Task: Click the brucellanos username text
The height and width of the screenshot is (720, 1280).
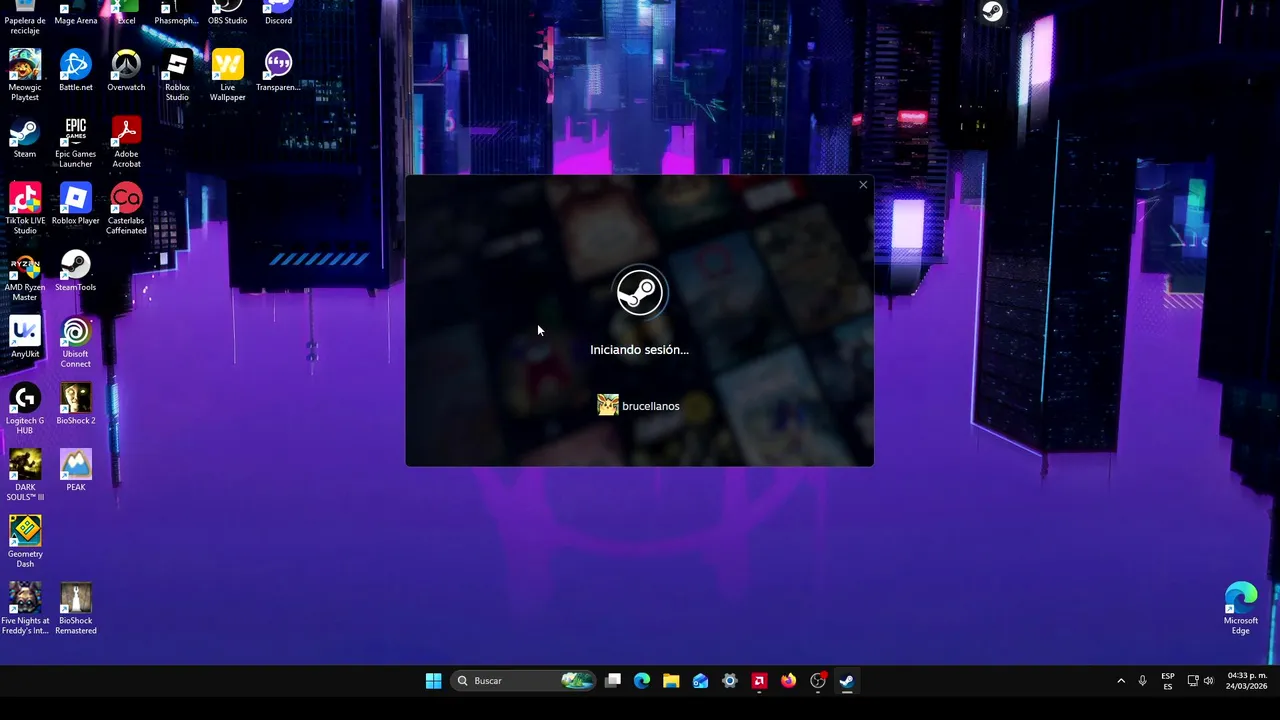Action: click(651, 406)
